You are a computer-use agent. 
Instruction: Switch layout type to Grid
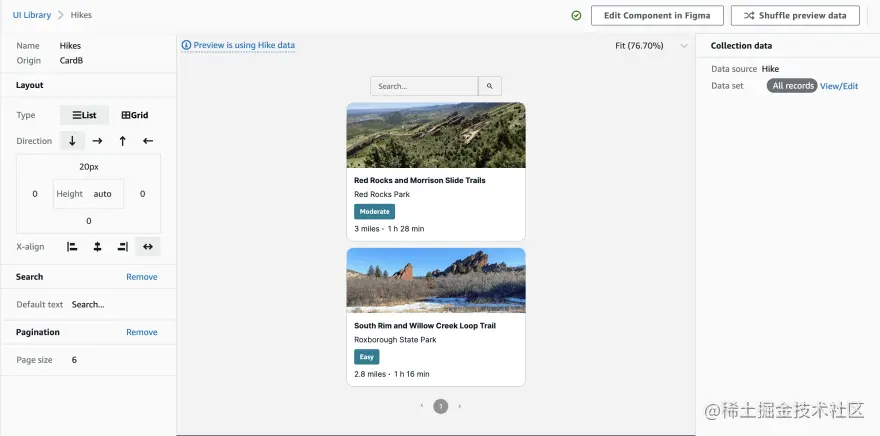pos(135,115)
